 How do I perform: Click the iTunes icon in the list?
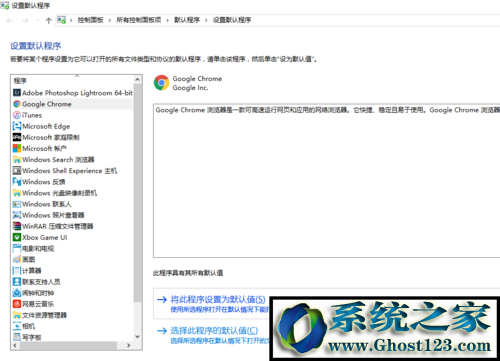point(17,115)
